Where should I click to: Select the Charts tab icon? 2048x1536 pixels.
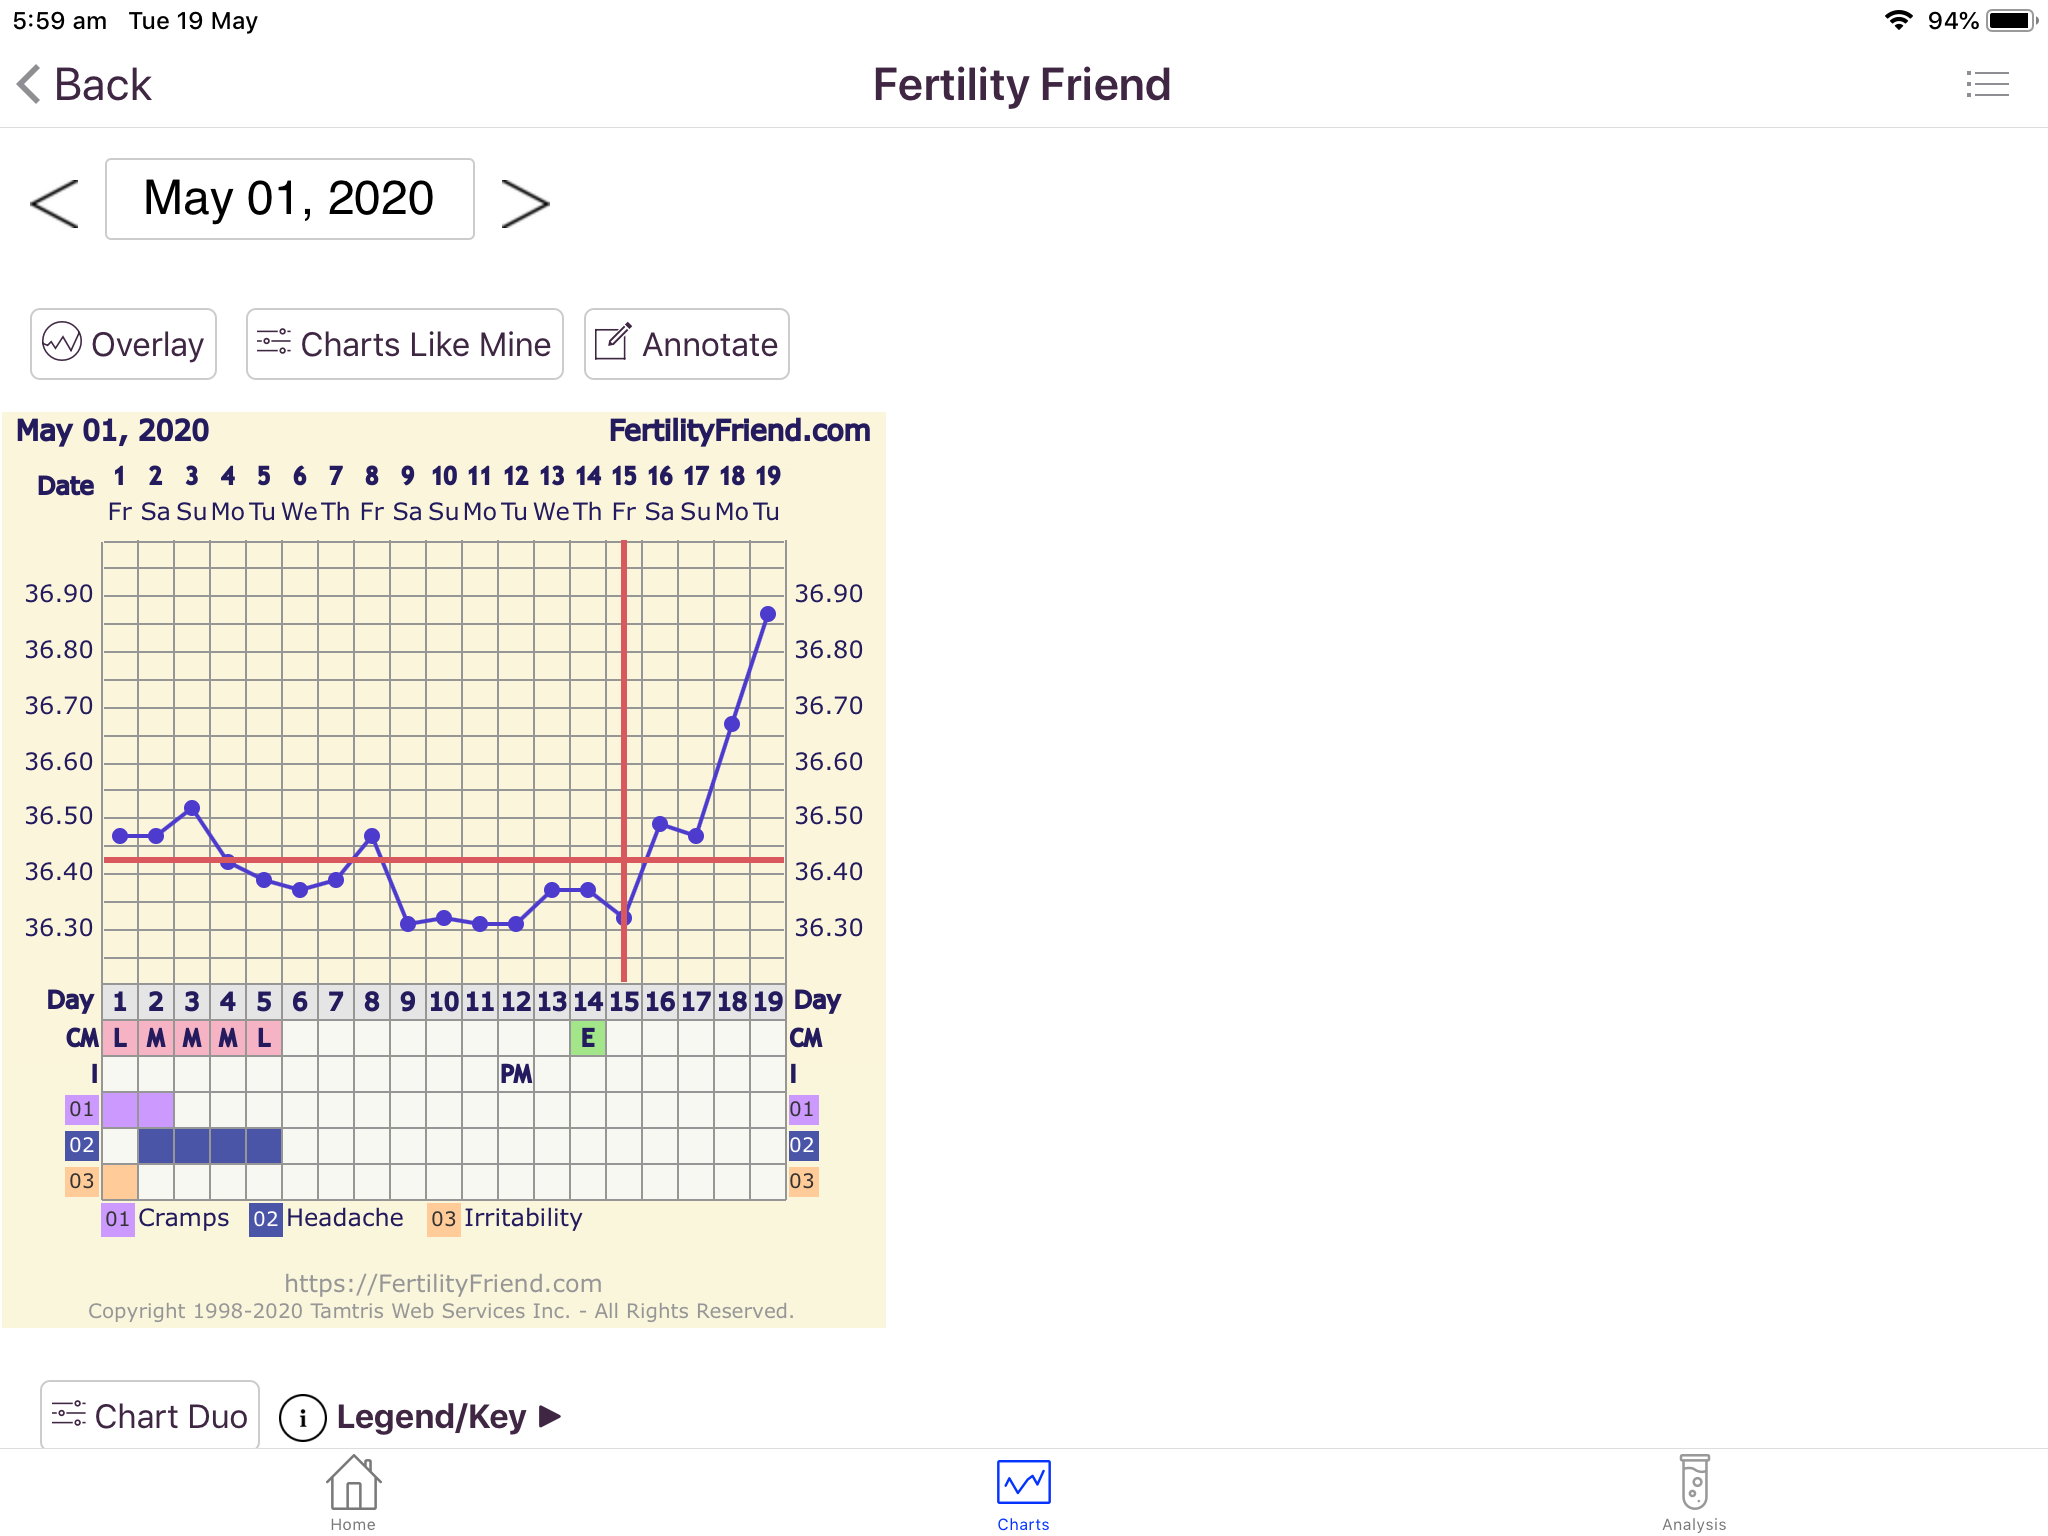click(x=1023, y=1482)
